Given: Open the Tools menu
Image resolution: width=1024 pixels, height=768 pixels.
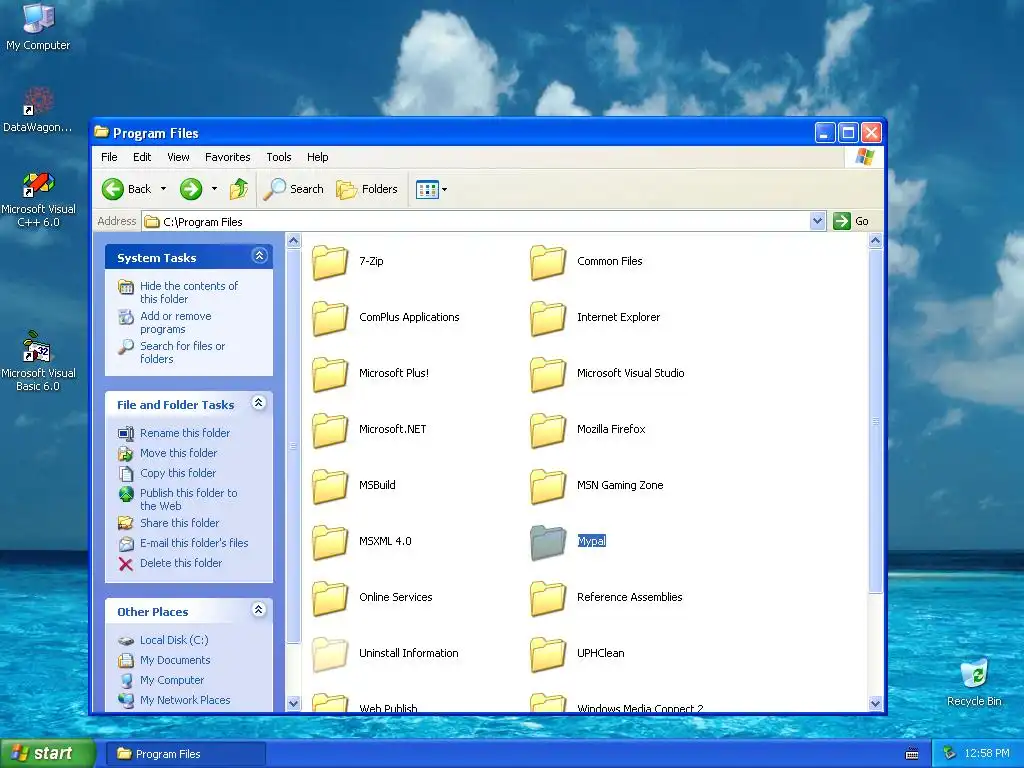Looking at the screenshot, I should (x=279, y=157).
